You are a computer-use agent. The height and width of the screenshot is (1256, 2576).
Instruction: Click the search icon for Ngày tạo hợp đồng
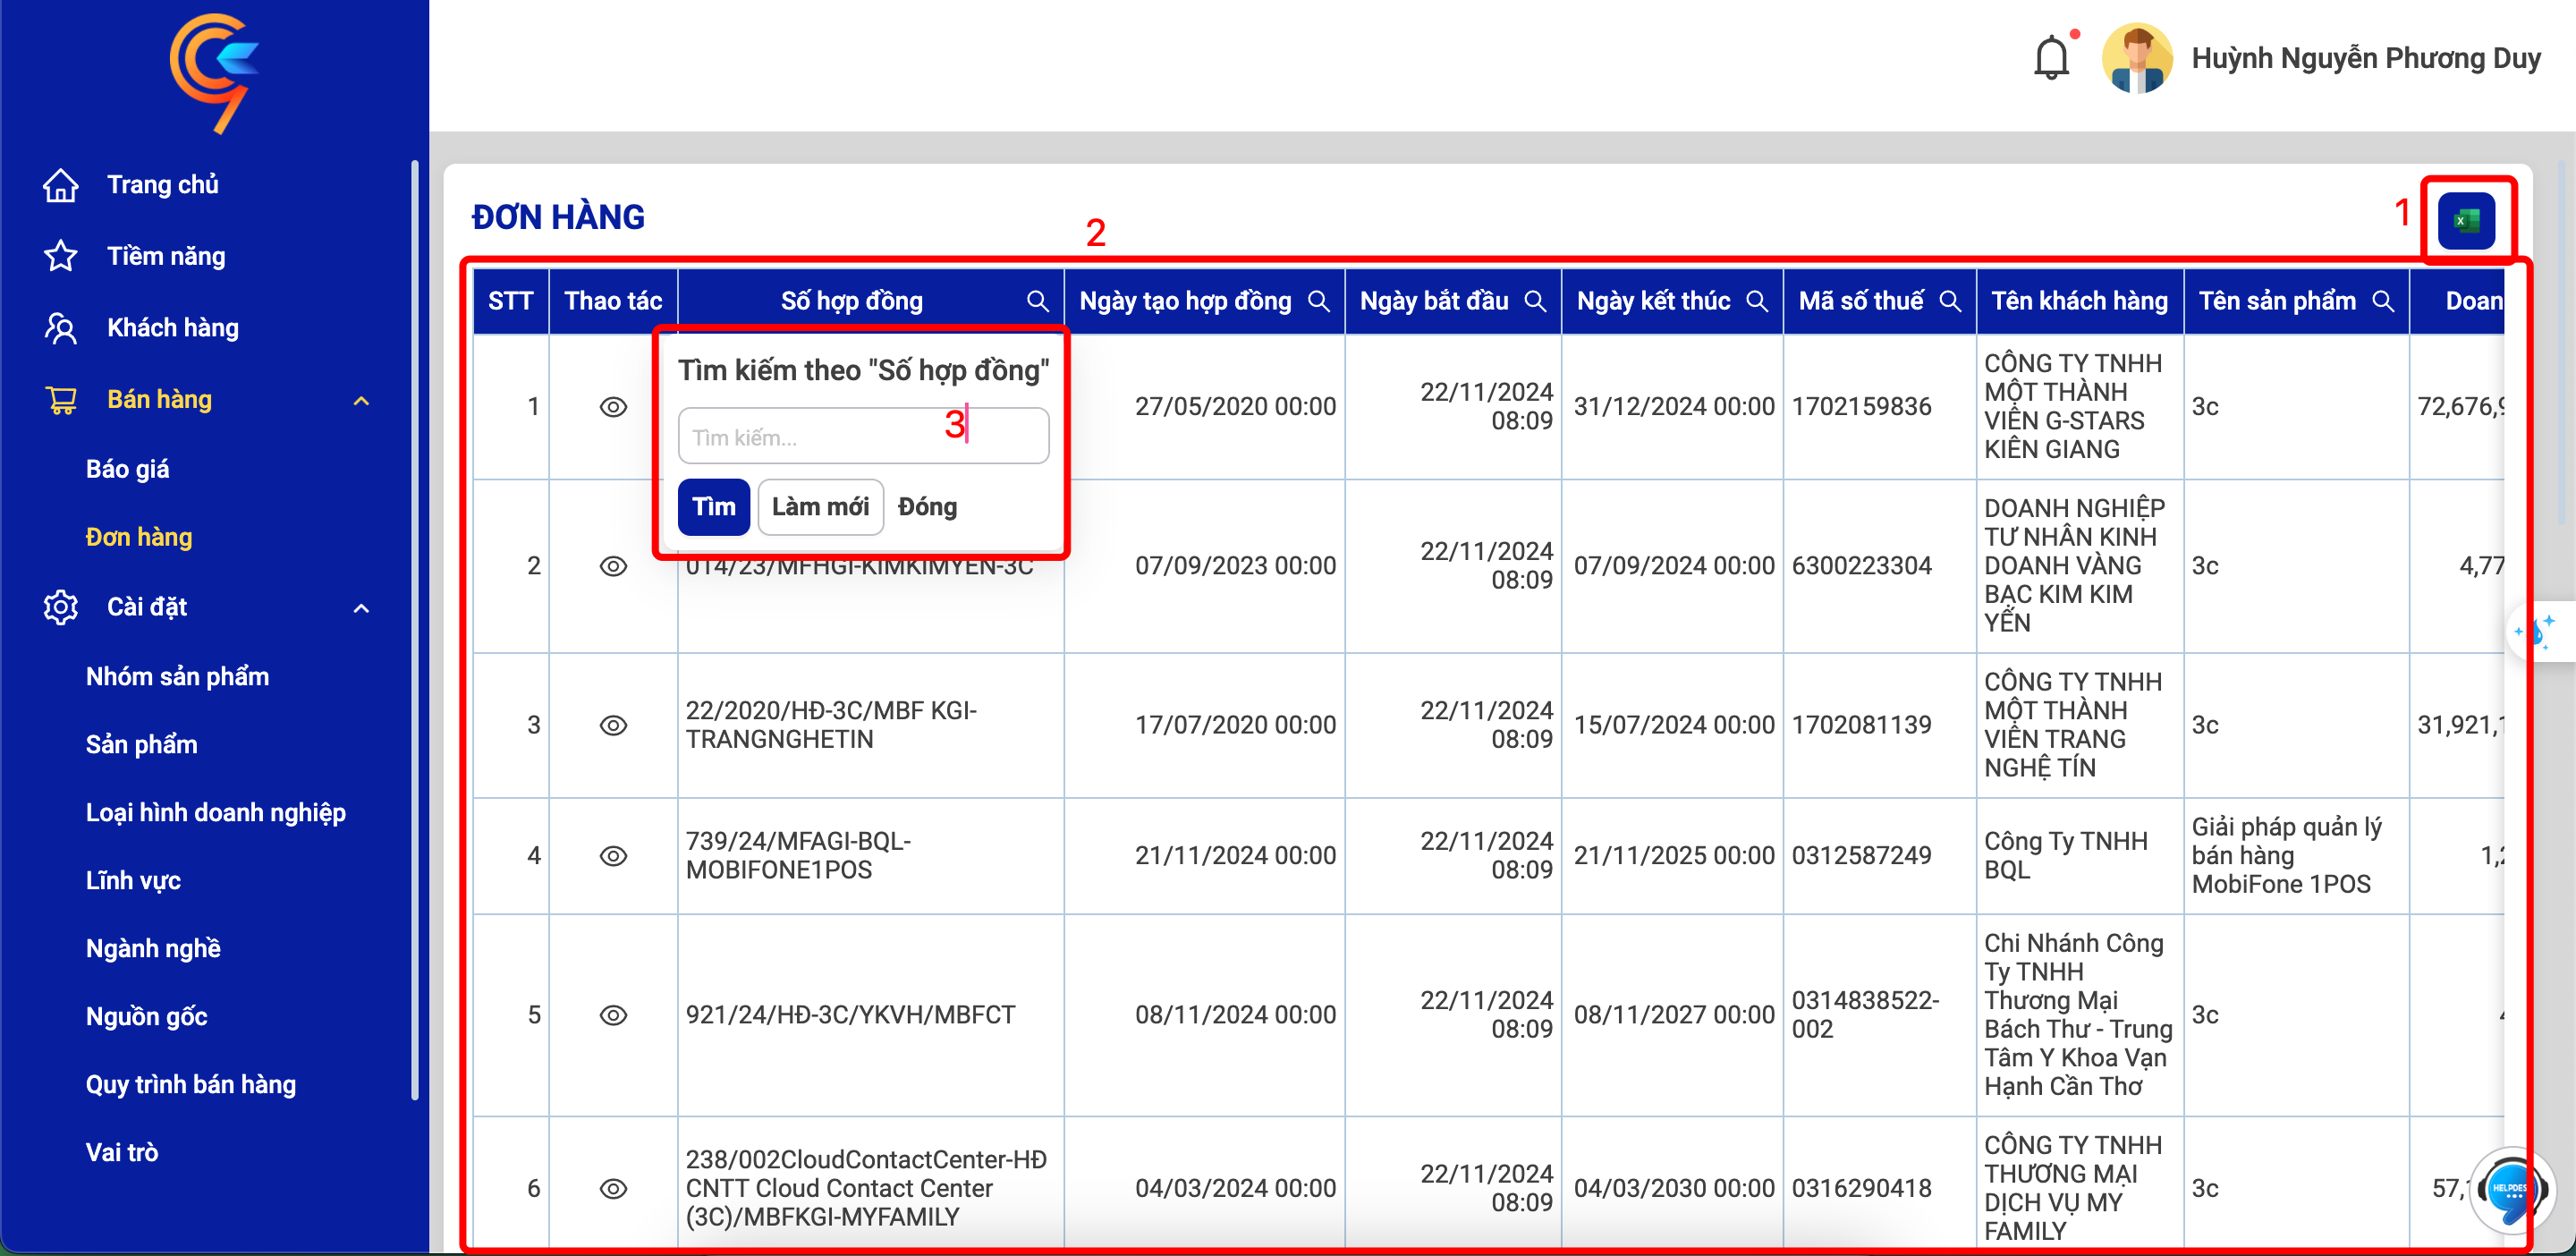1318,301
